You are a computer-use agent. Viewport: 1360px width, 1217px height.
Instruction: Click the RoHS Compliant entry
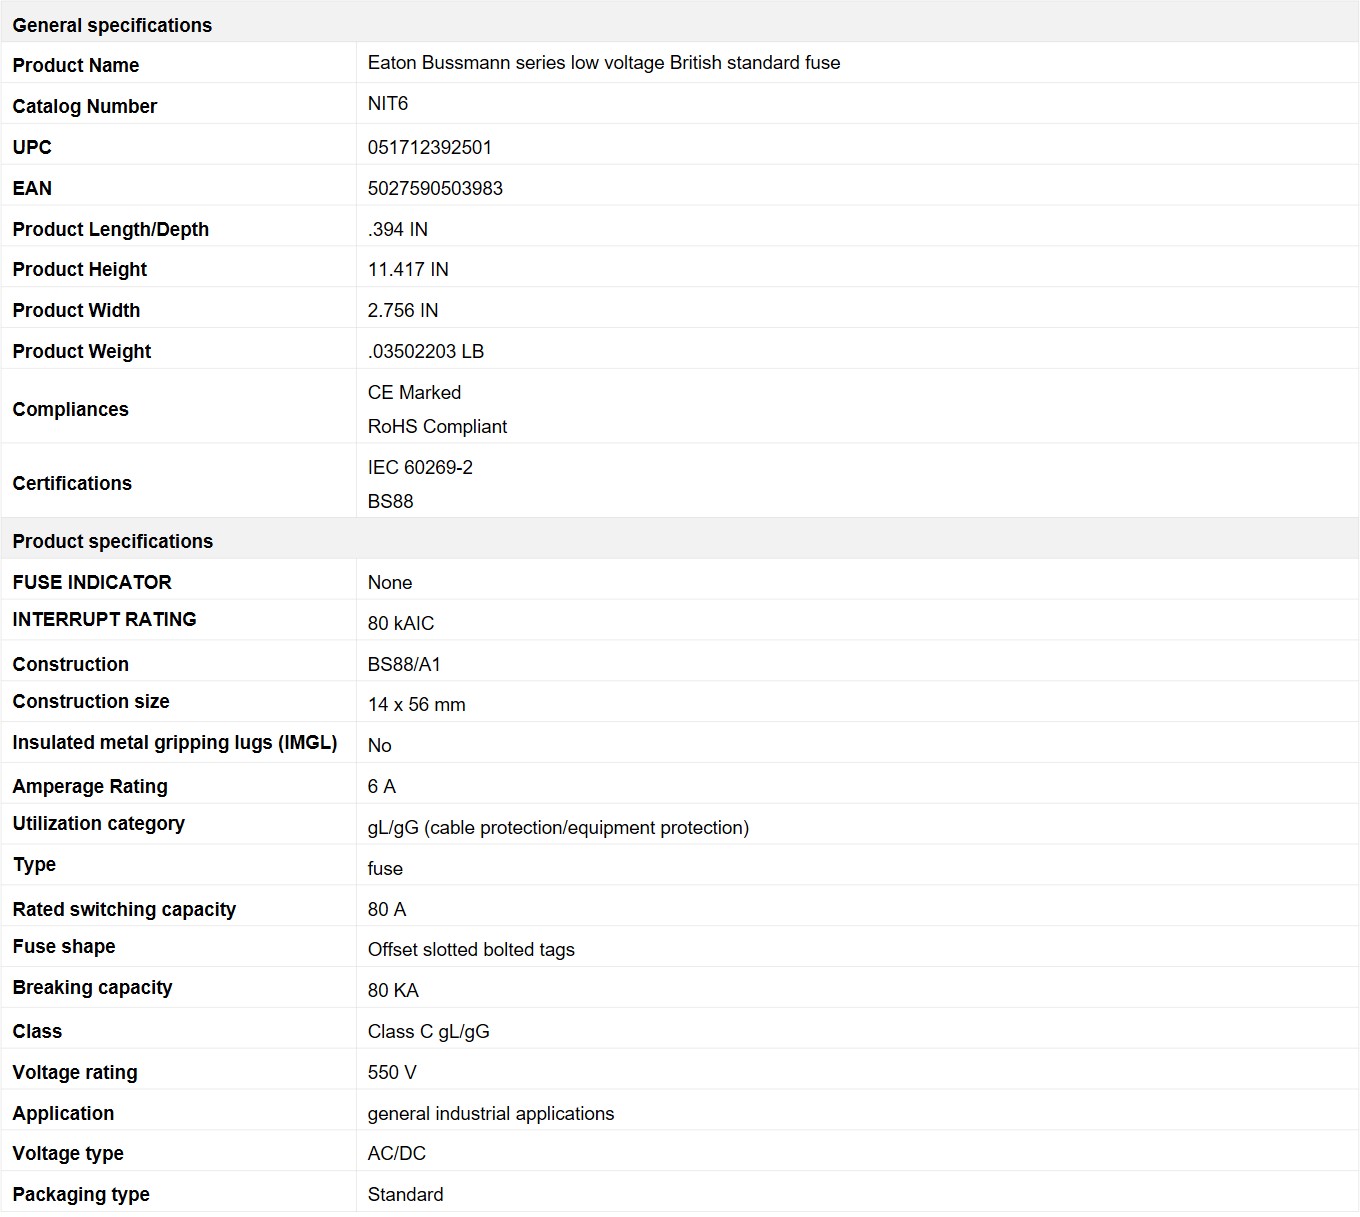point(437,426)
